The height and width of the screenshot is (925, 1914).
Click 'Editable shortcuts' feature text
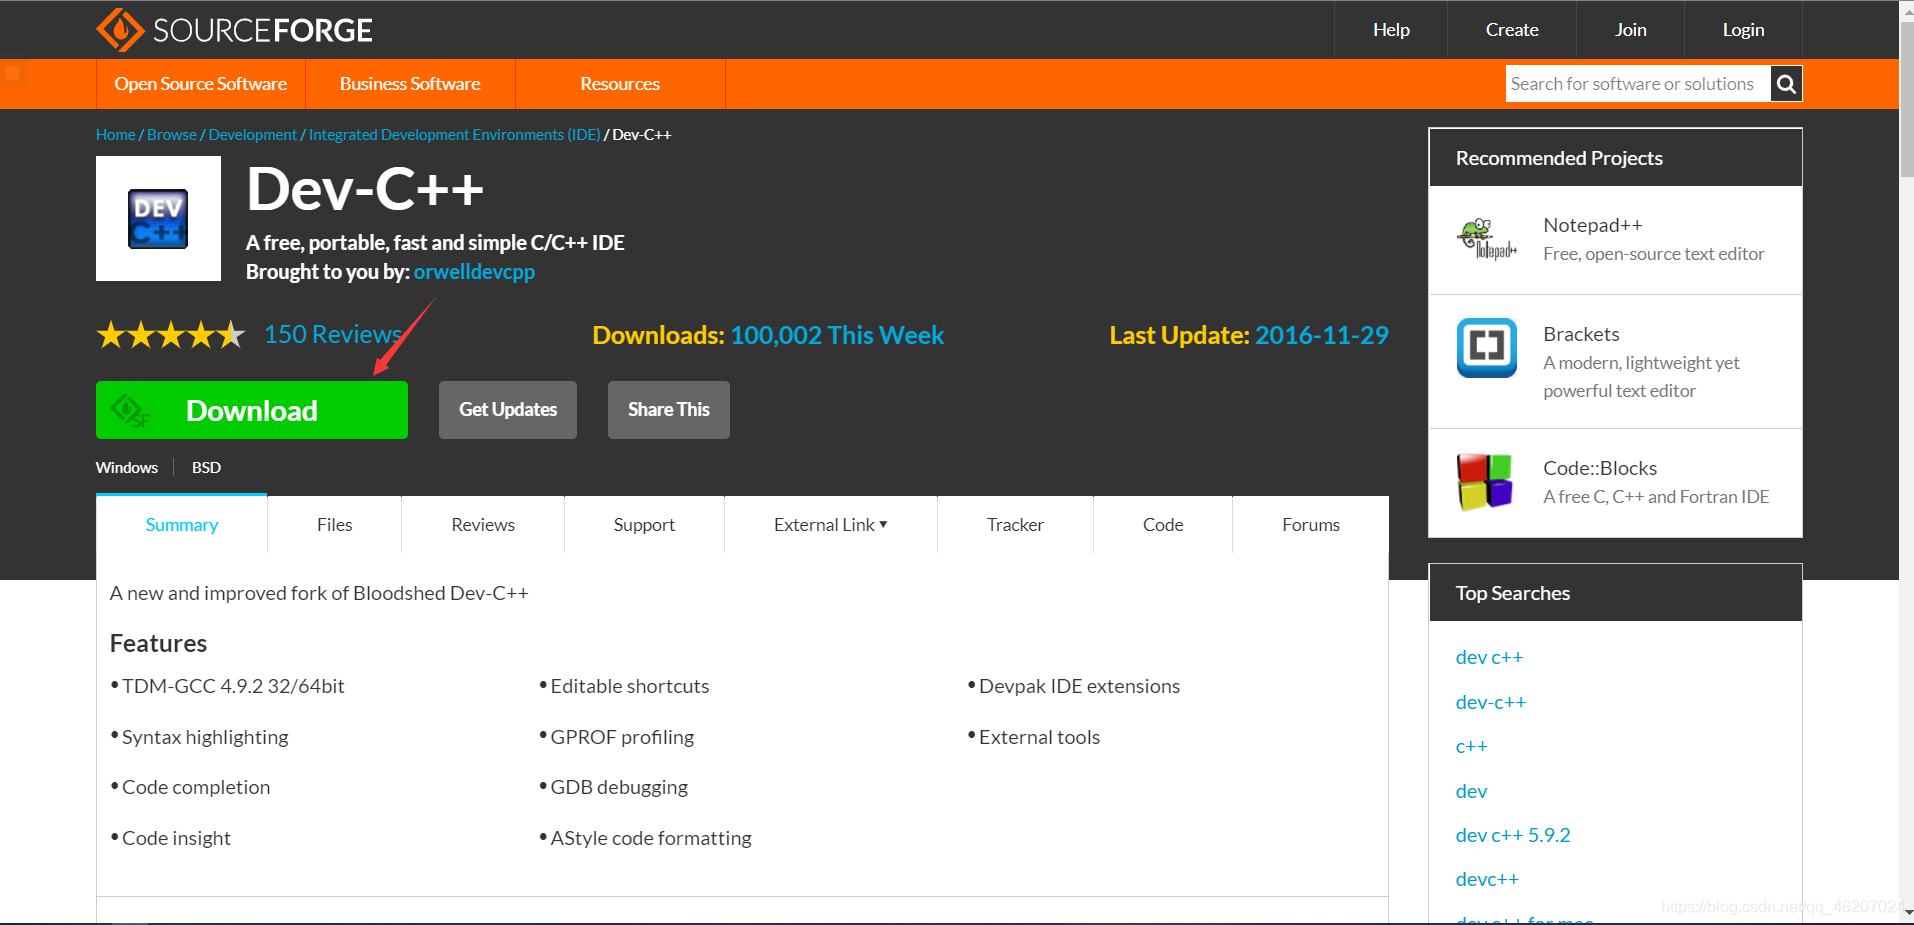click(x=630, y=686)
